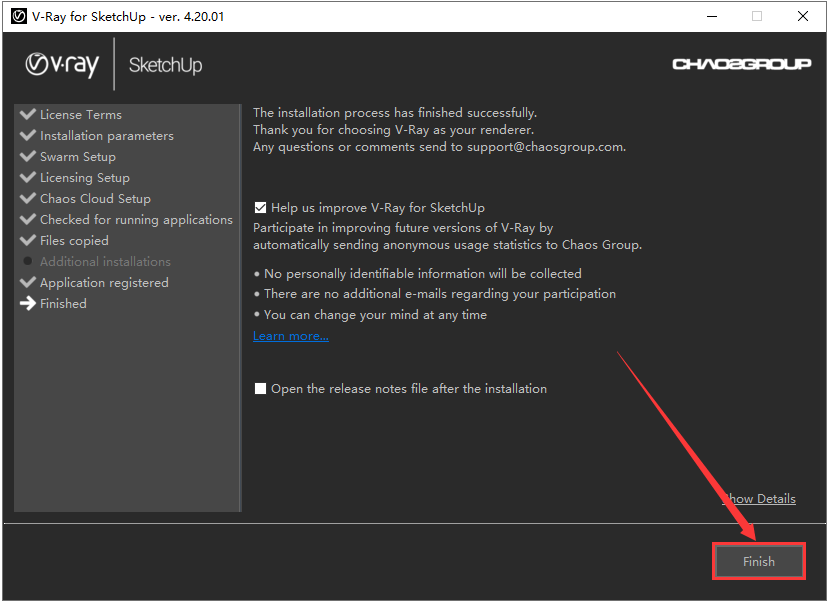
Task: Click the checkmark beside Files copied
Action: pyautogui.click(x=27, y=240)
